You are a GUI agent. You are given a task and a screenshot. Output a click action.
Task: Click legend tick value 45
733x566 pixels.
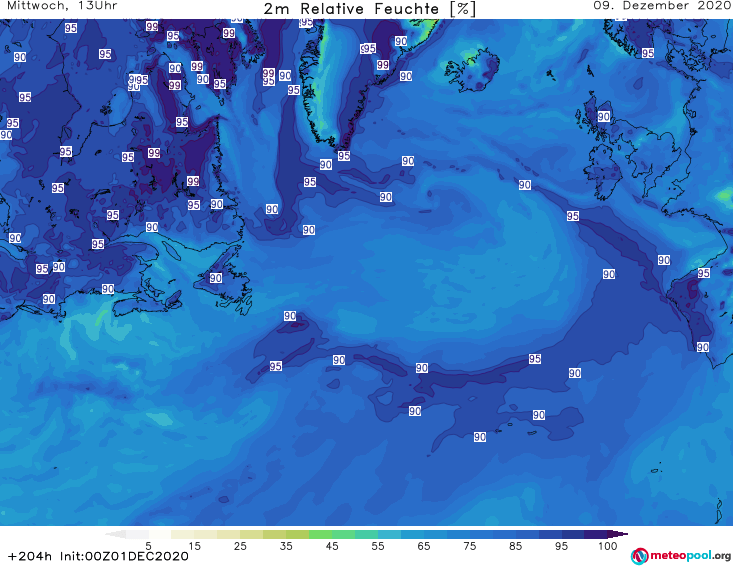[332, 546]
